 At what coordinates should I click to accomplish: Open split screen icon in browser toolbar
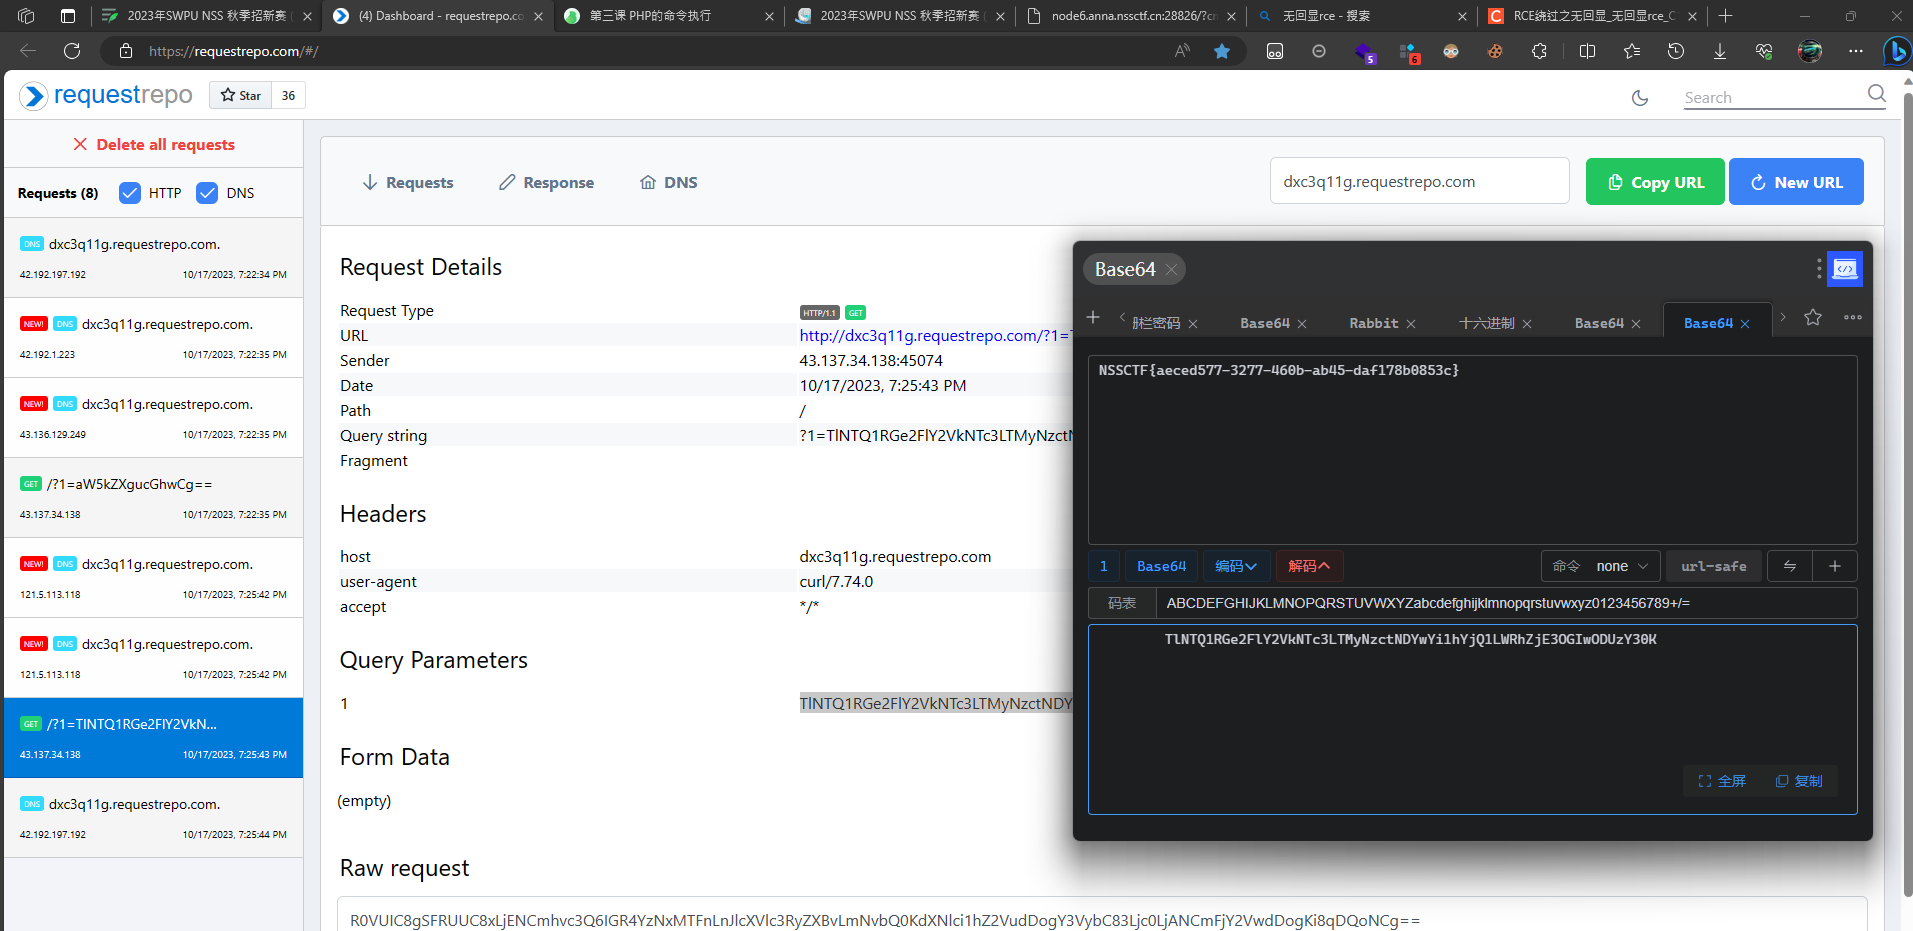tap(1587, 51)
